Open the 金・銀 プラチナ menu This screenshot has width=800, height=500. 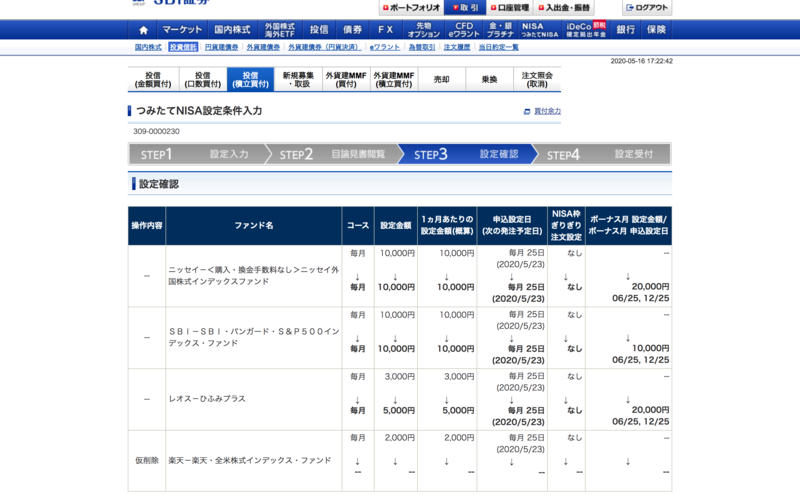pos(500,30)
